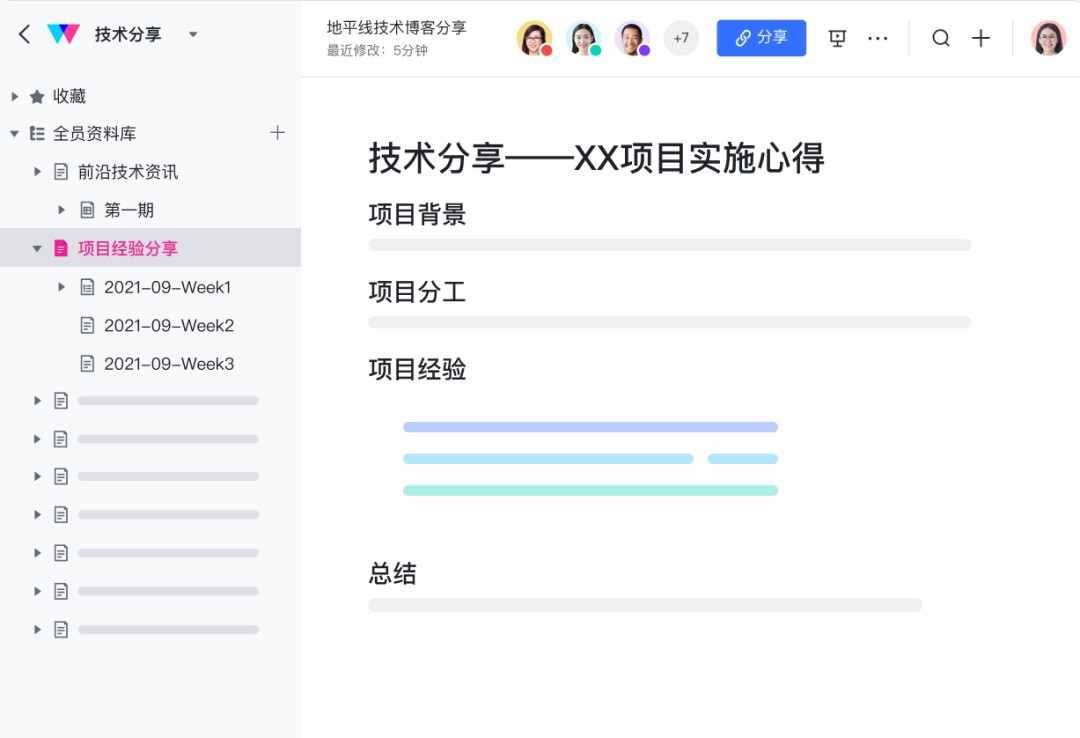This screenshot has height=738, width=1080.
Task: Open the 前沿技术资讯 page
Action: pyautogui.click(x=127, y=172)
